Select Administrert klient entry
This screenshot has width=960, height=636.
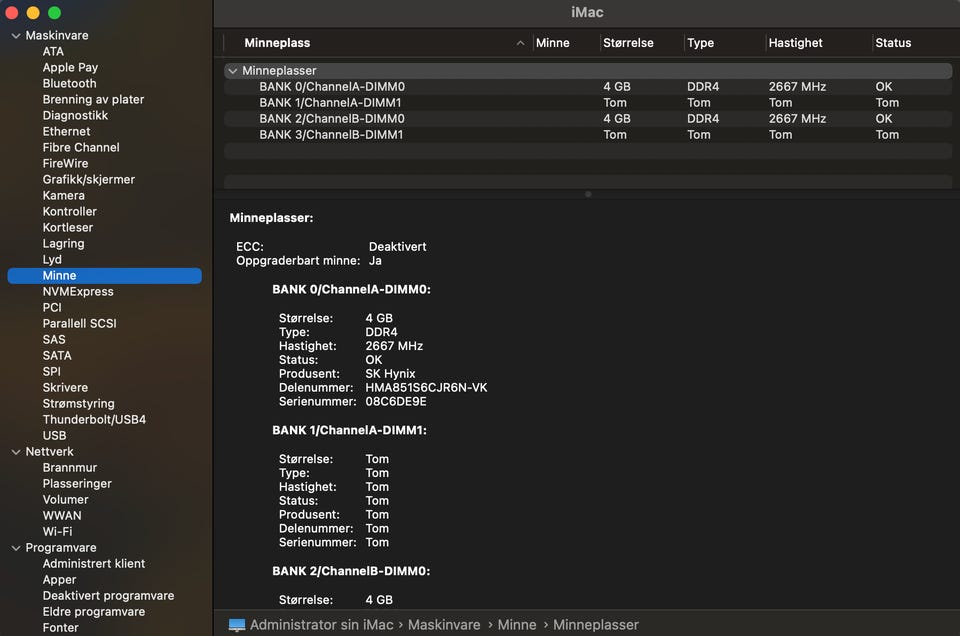pyautogui.click(x=94, y=564)
